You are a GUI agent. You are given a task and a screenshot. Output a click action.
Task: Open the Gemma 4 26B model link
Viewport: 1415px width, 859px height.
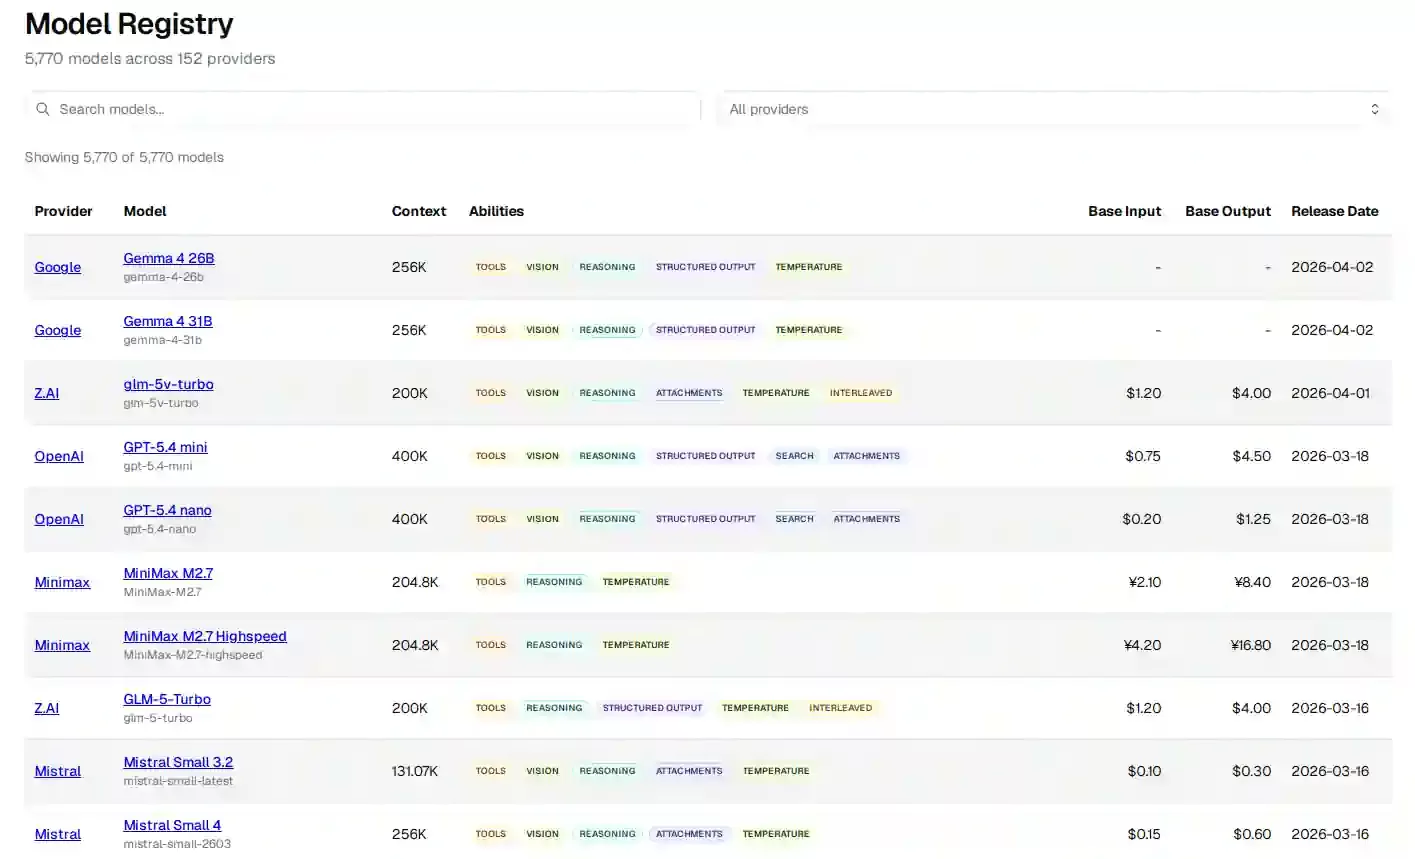168,258
